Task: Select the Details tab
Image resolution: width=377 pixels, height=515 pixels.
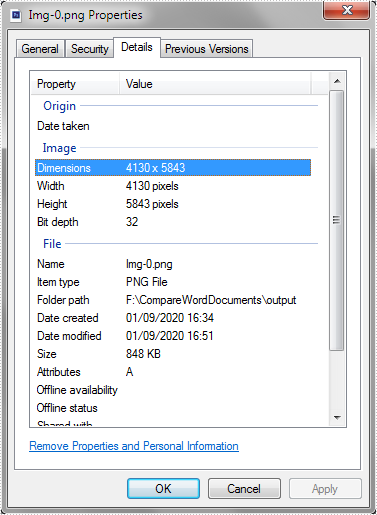Action: pyautogui.click(x=137, y=47)
